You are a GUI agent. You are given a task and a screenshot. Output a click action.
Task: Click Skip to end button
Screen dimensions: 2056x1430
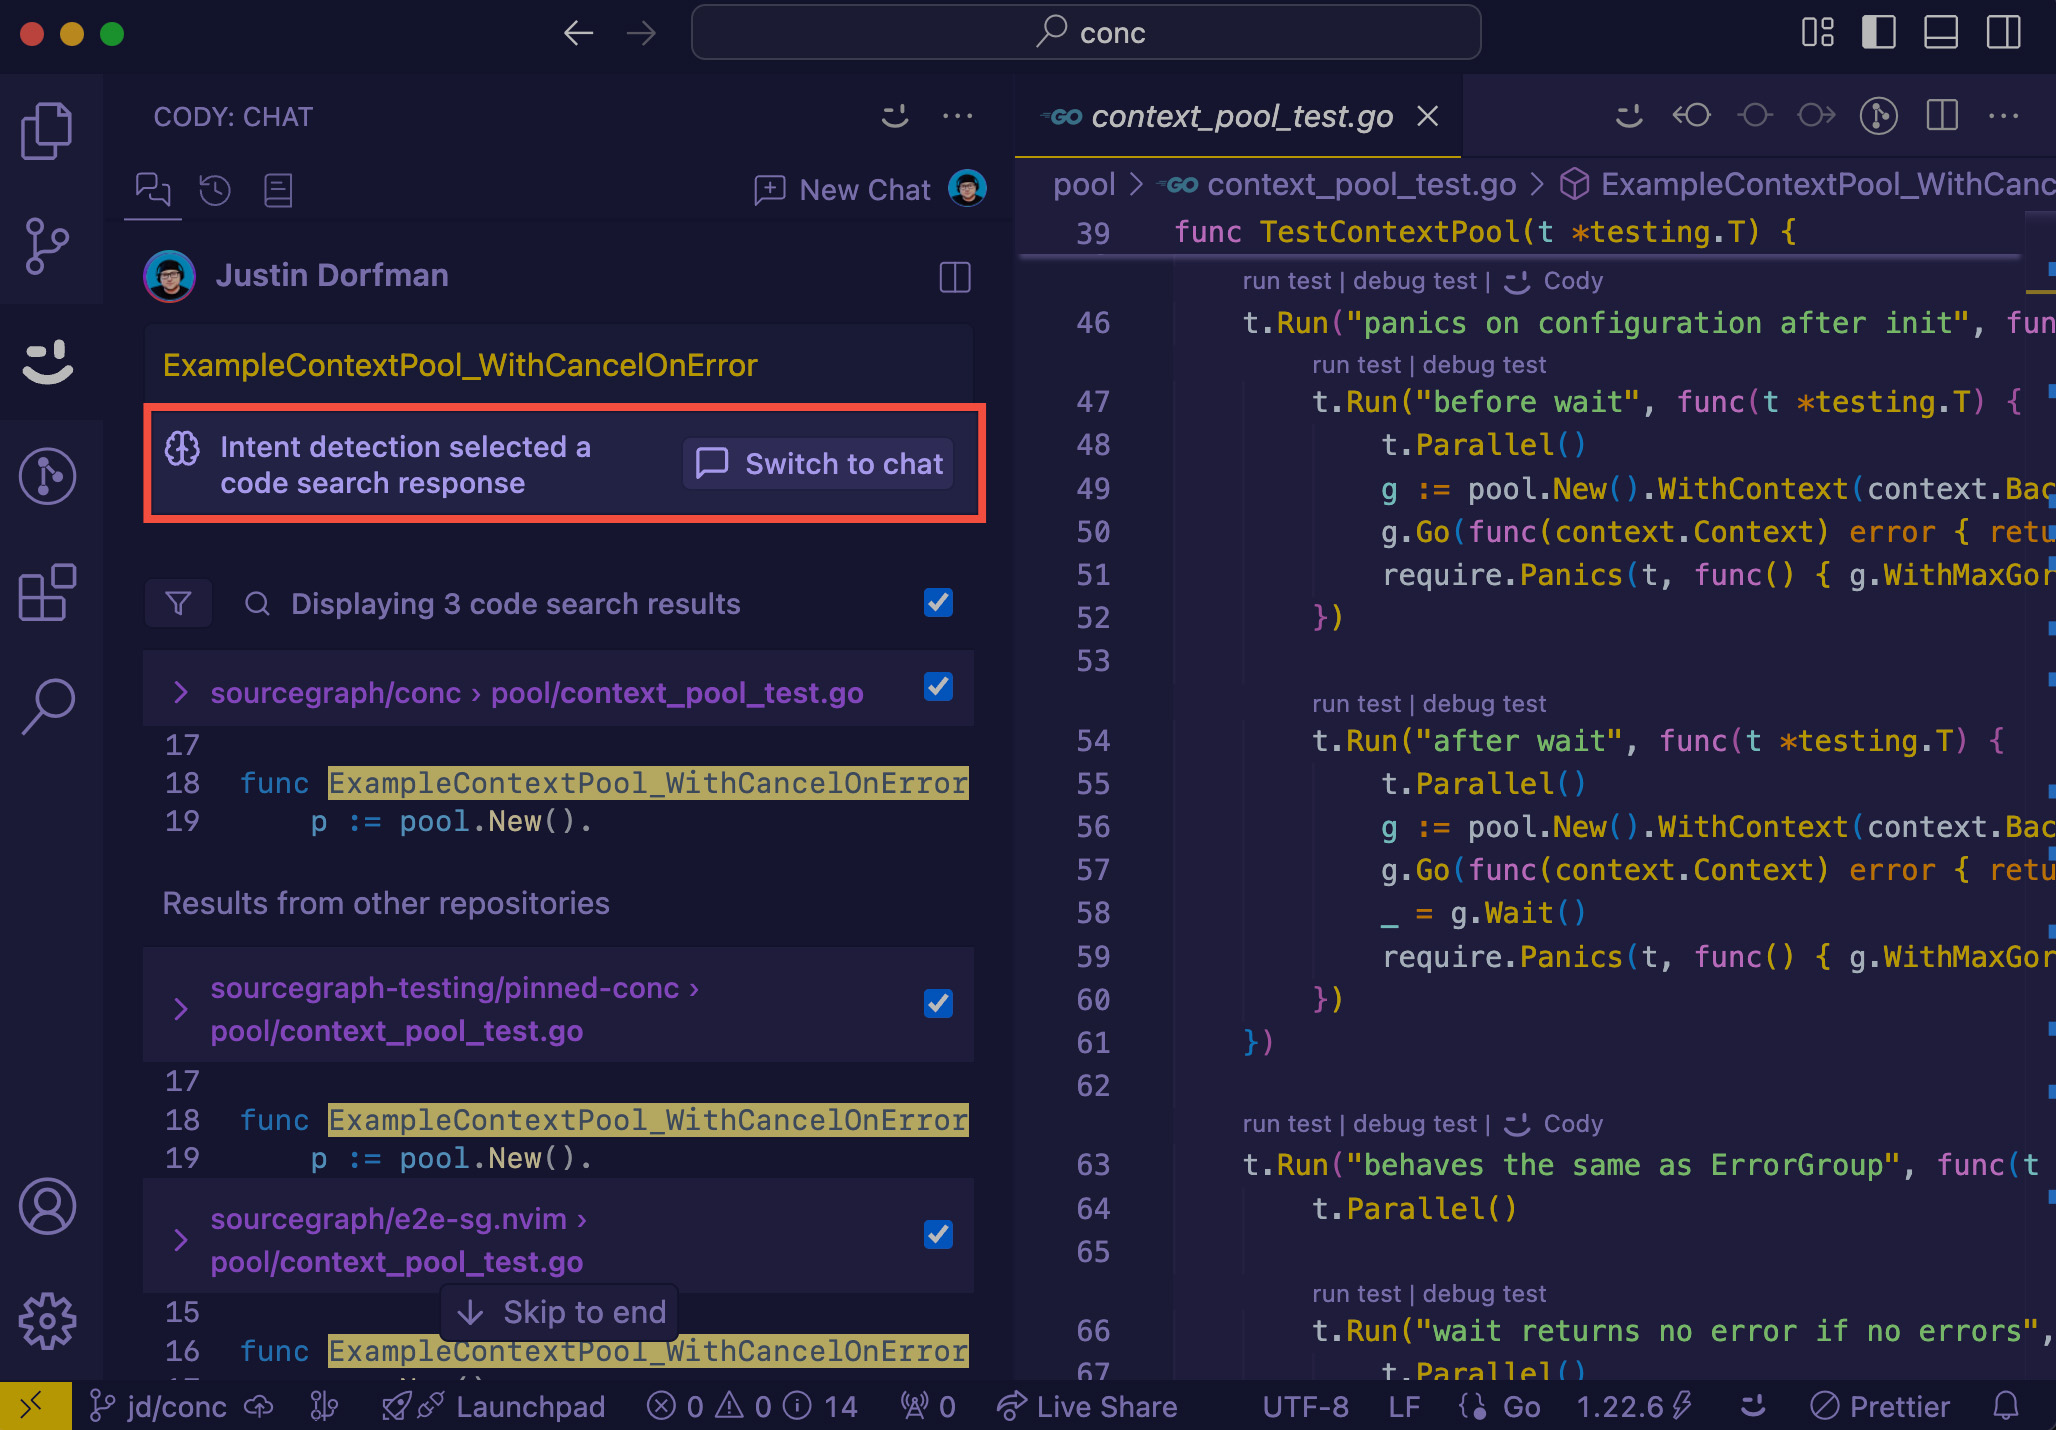[x=558, y=1312]
